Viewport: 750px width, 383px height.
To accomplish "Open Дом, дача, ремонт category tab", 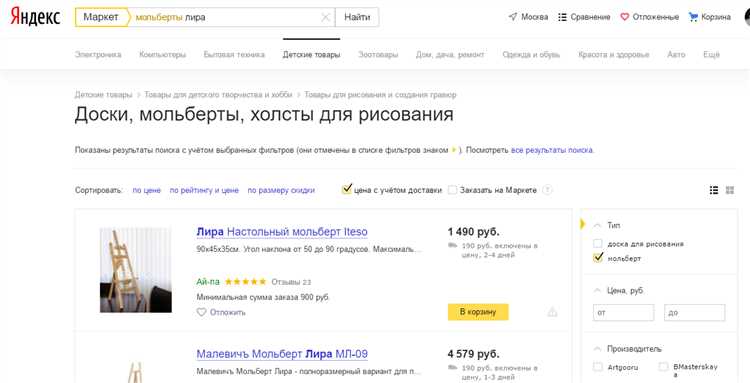I will 450,55.
